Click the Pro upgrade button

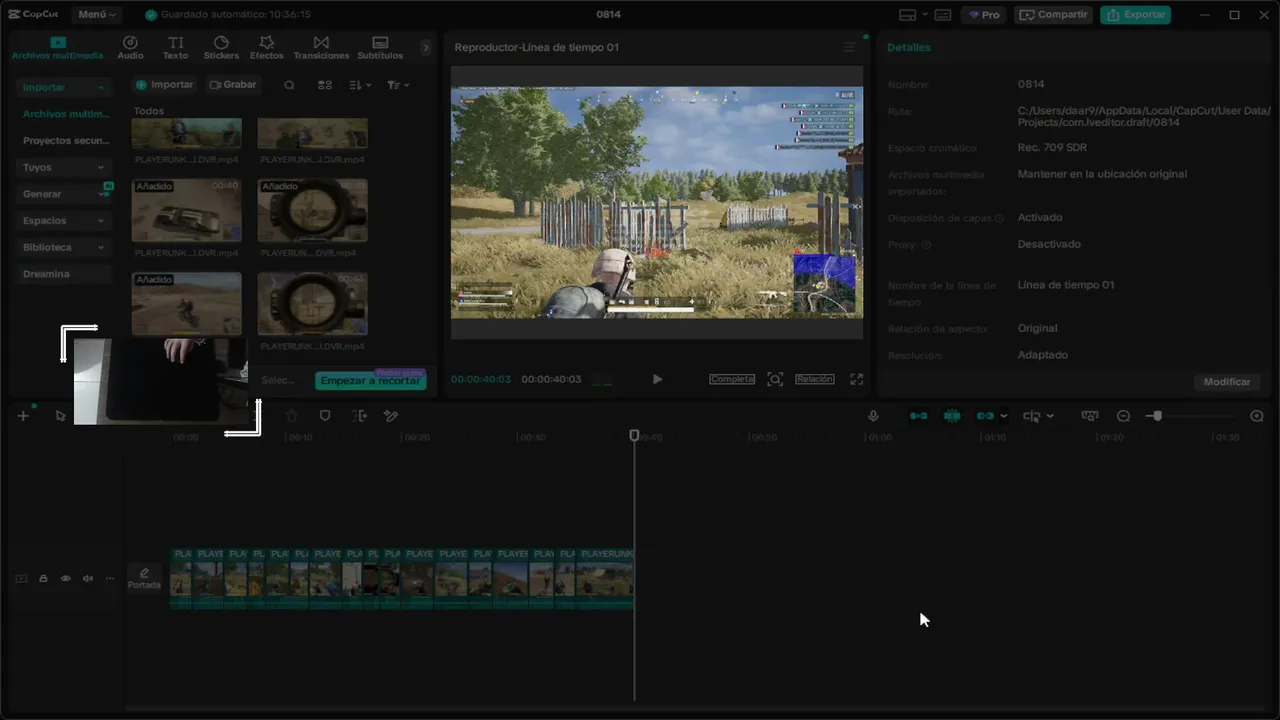coord(984,15)
